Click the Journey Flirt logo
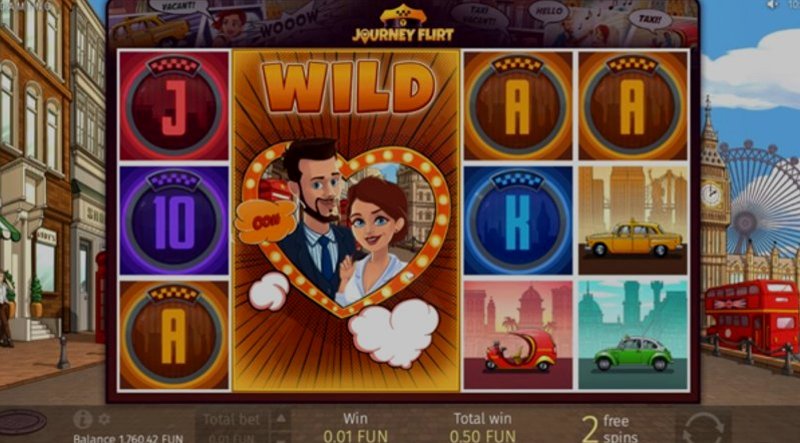800x443 pixels. [x=403, y=24]
